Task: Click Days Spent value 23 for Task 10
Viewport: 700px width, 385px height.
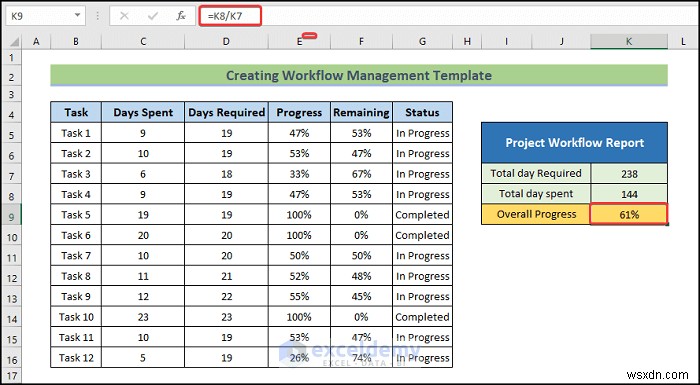Action: (143, 317)
